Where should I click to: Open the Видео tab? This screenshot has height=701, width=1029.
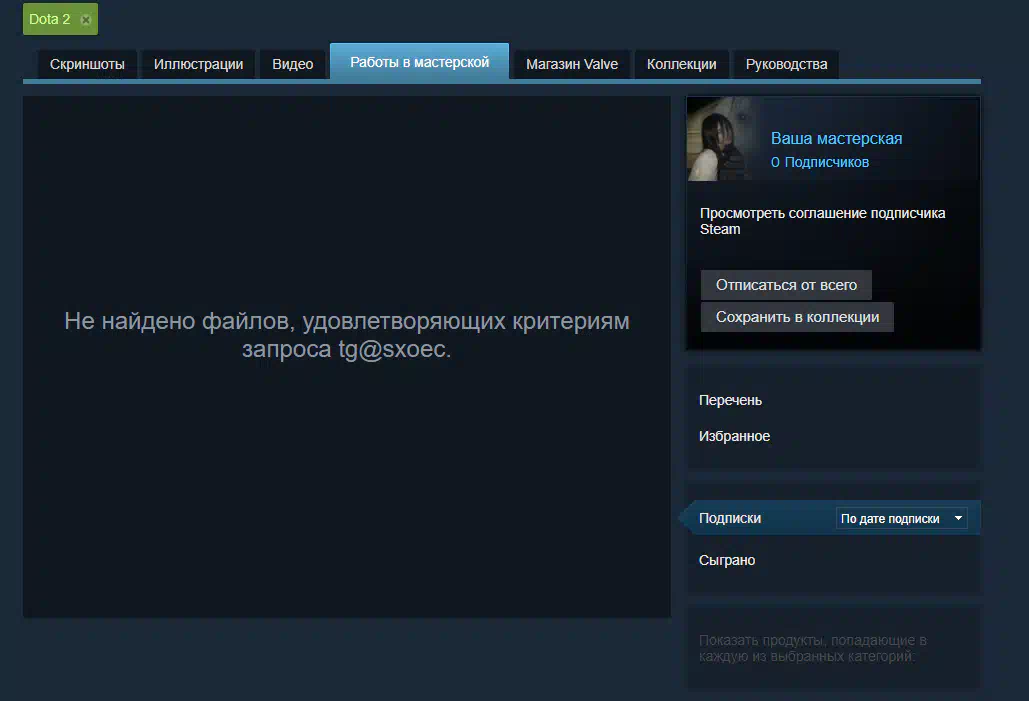(293, 64)
